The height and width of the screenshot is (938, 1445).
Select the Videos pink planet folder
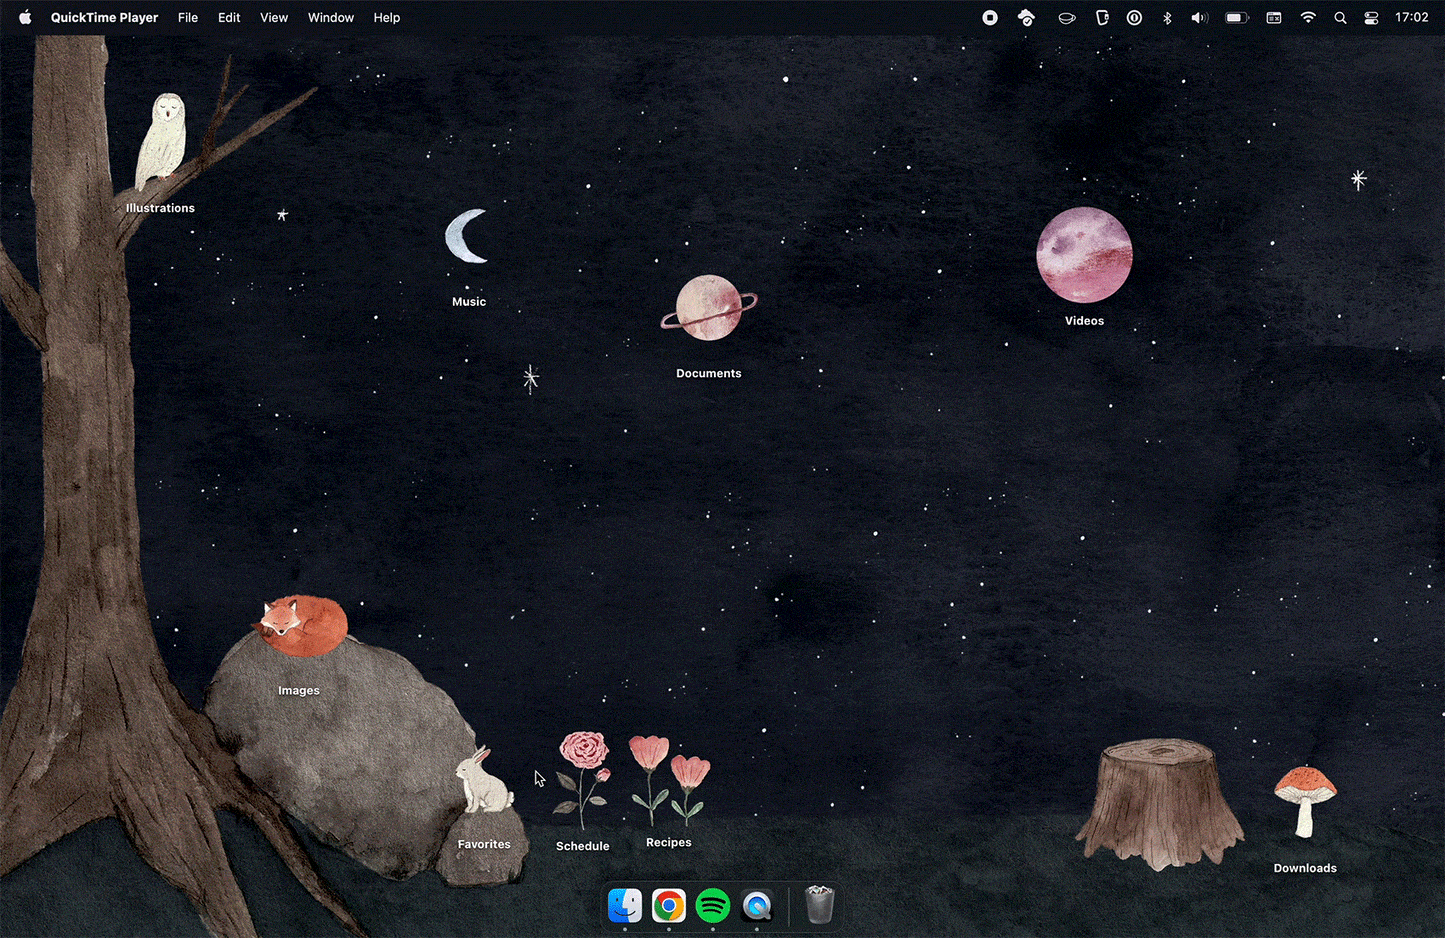click(1084, 255)
